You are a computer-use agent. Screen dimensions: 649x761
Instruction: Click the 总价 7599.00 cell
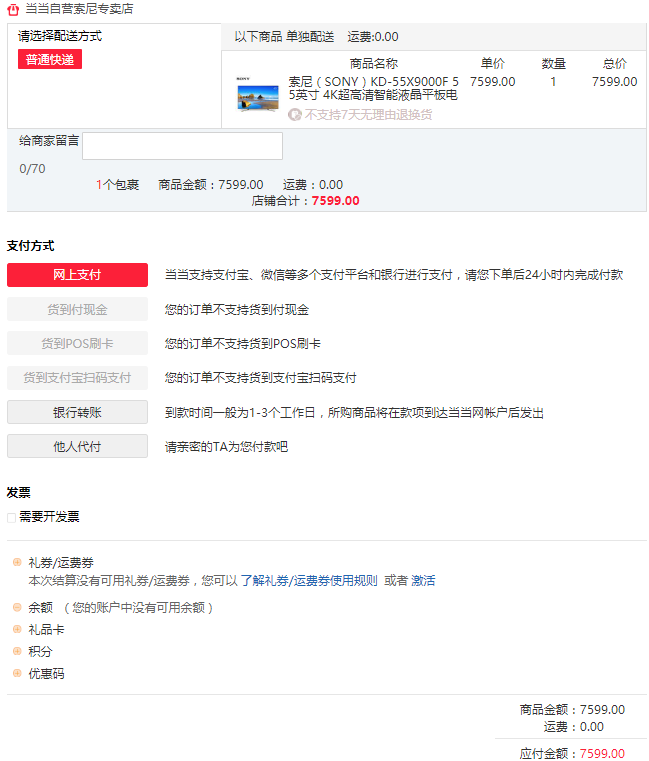click(x=615, y=82)
